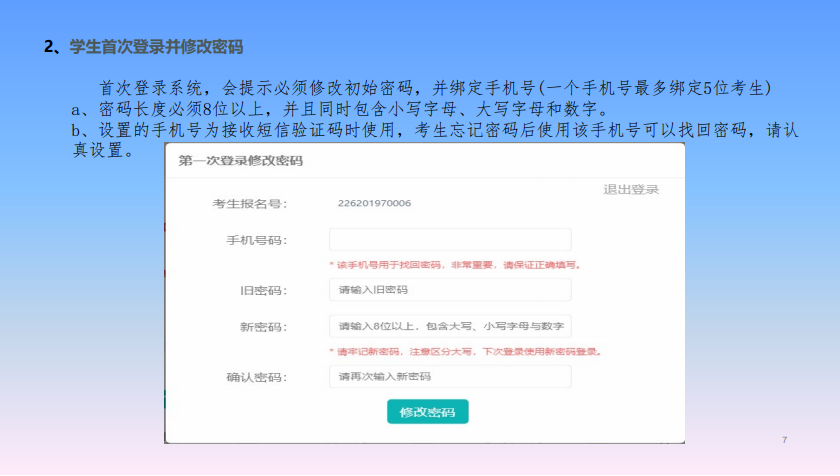The width and height of the screenshot is (840, 476).
Task: Click the red new password reminder text
Action: point(464,352)
